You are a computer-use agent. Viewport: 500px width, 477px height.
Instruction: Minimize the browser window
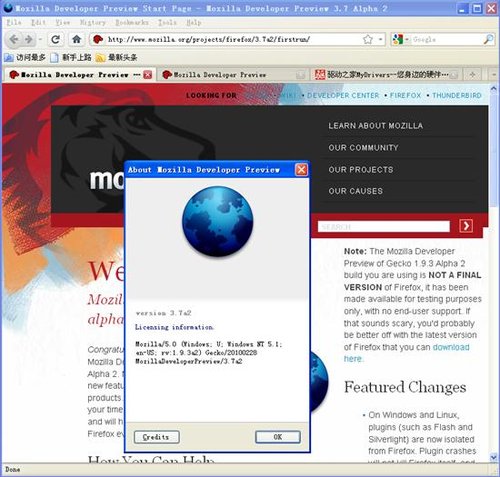(462, 9)
